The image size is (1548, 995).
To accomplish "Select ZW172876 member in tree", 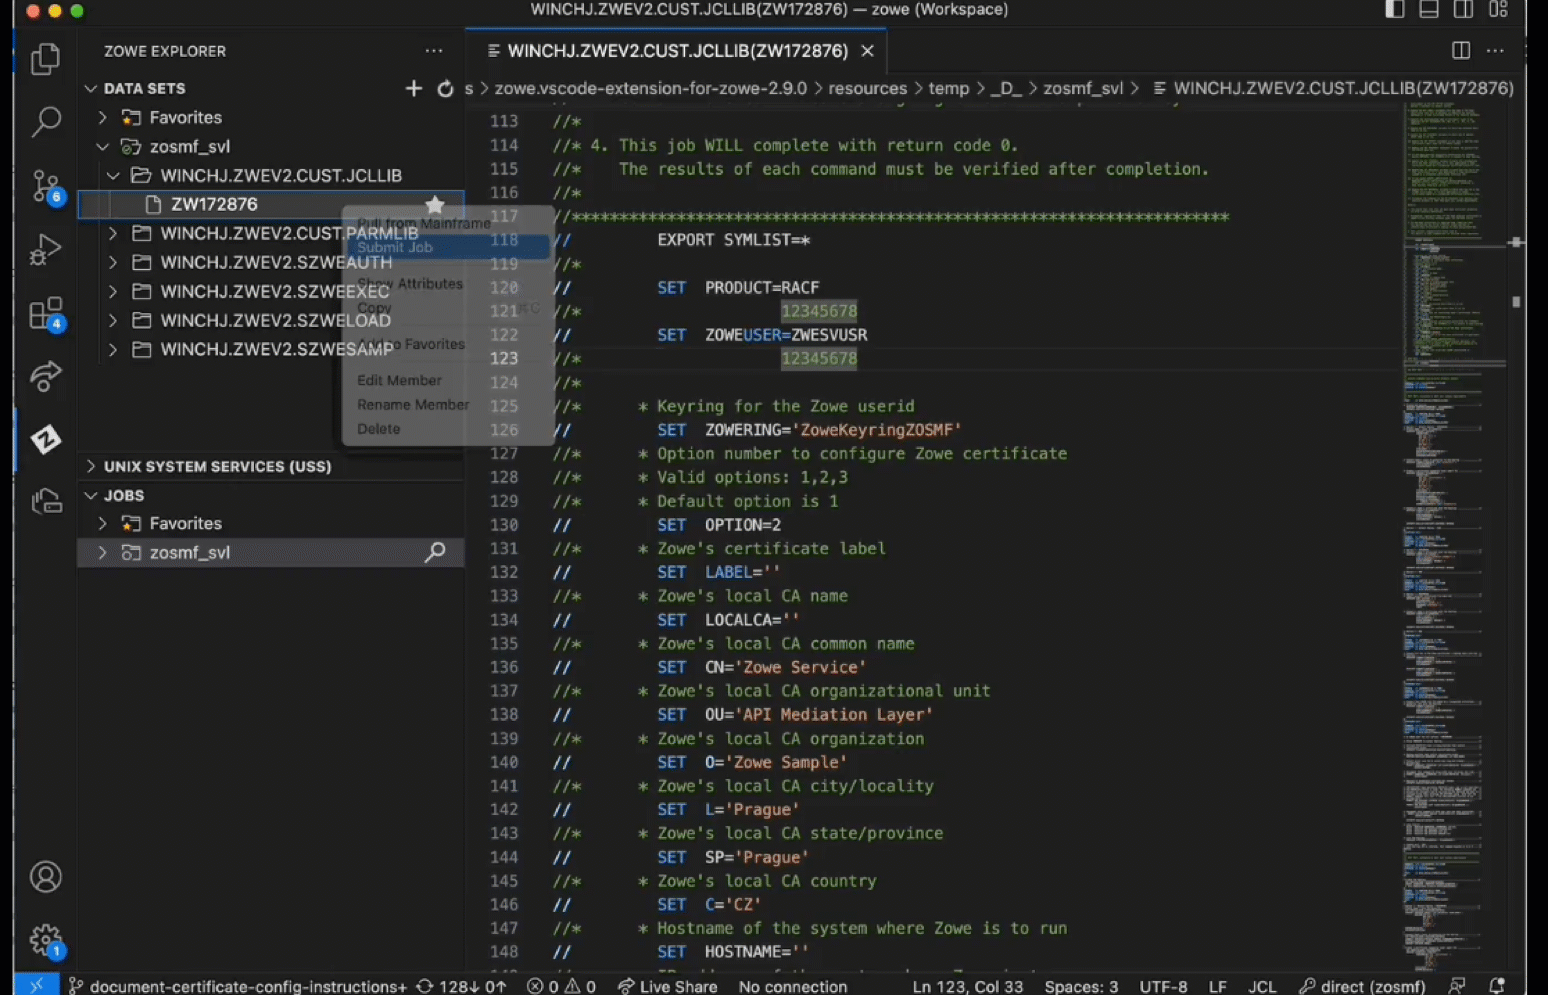I will point(270,204).
